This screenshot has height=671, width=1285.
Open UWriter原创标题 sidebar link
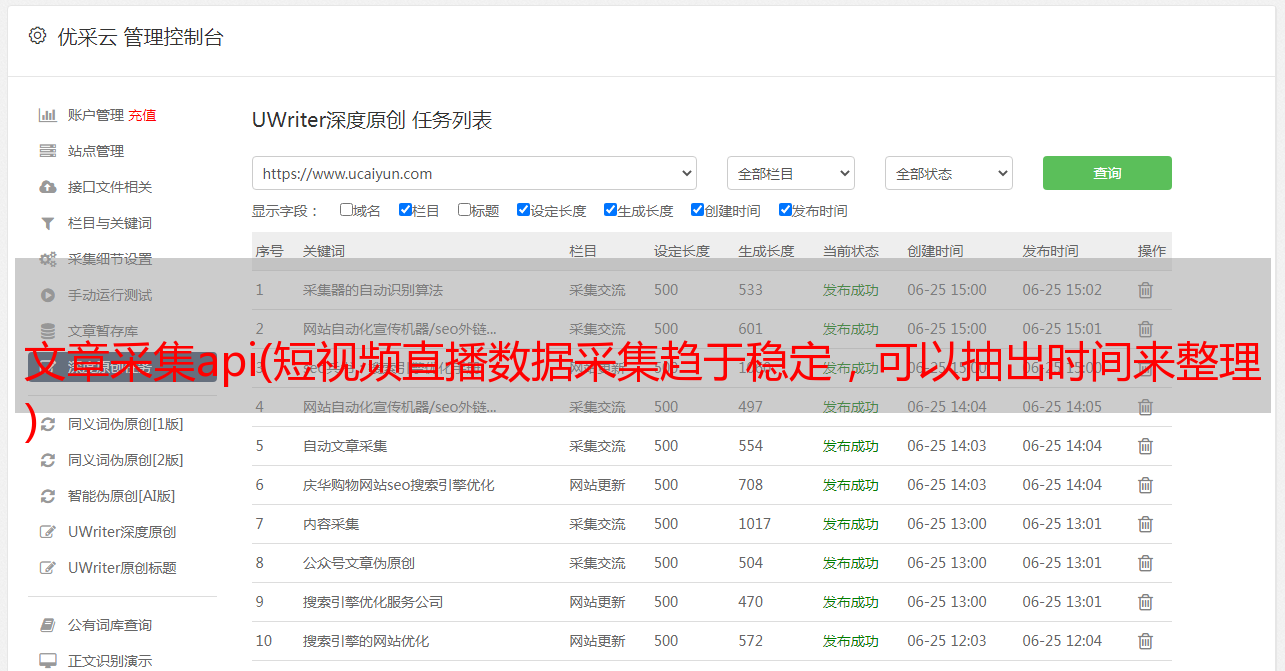[x=122, y=568]
